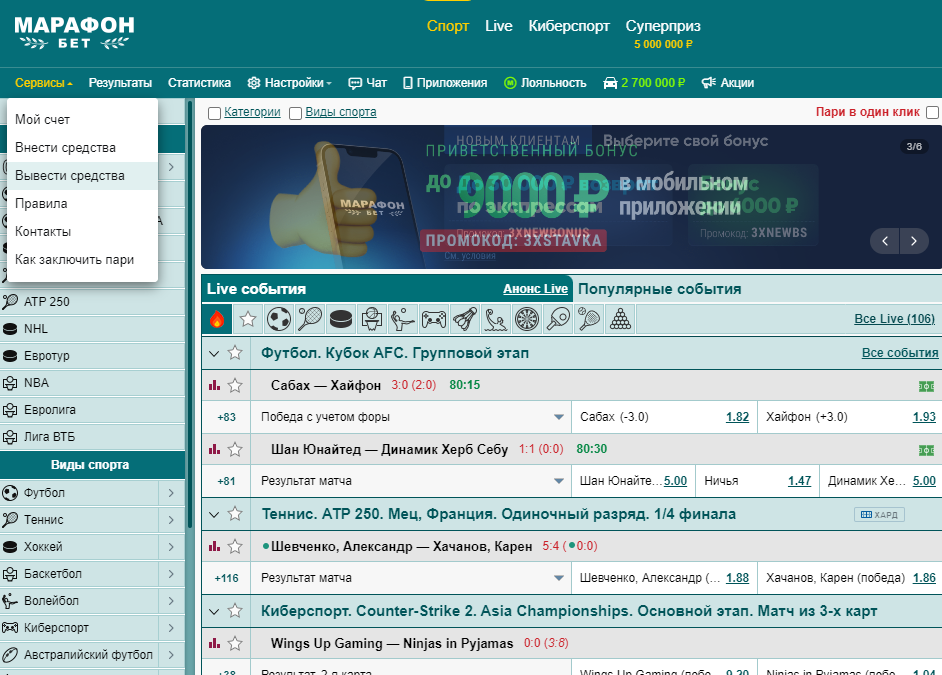Viewport: 942px width, 675px height.
Task: Favorite Шевченко — Хачанов match star
Action: click(x=235, y=546)
